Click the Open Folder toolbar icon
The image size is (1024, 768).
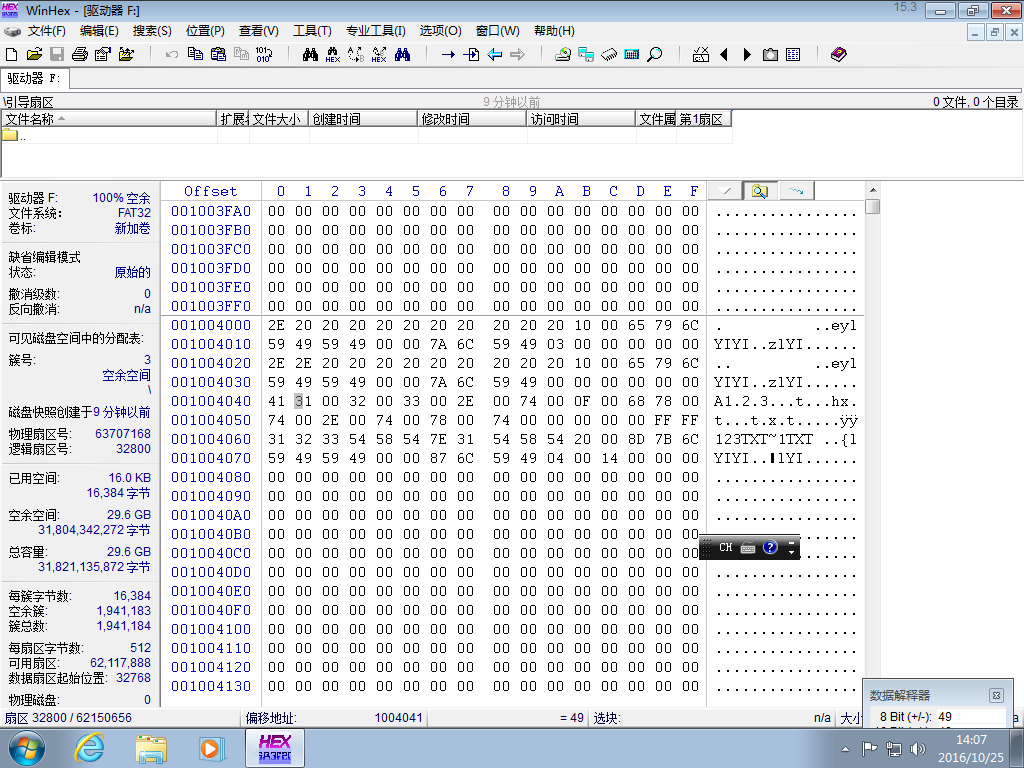126,54
